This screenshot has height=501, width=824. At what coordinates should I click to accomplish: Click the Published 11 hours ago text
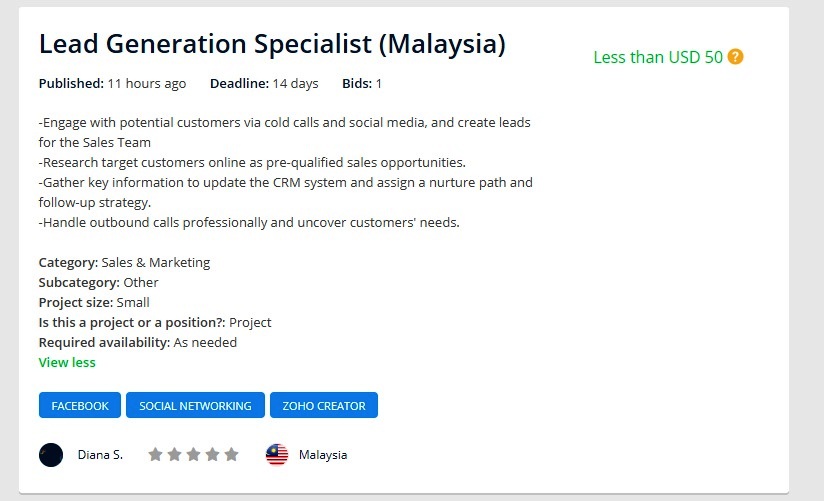[x=112, y=84]
